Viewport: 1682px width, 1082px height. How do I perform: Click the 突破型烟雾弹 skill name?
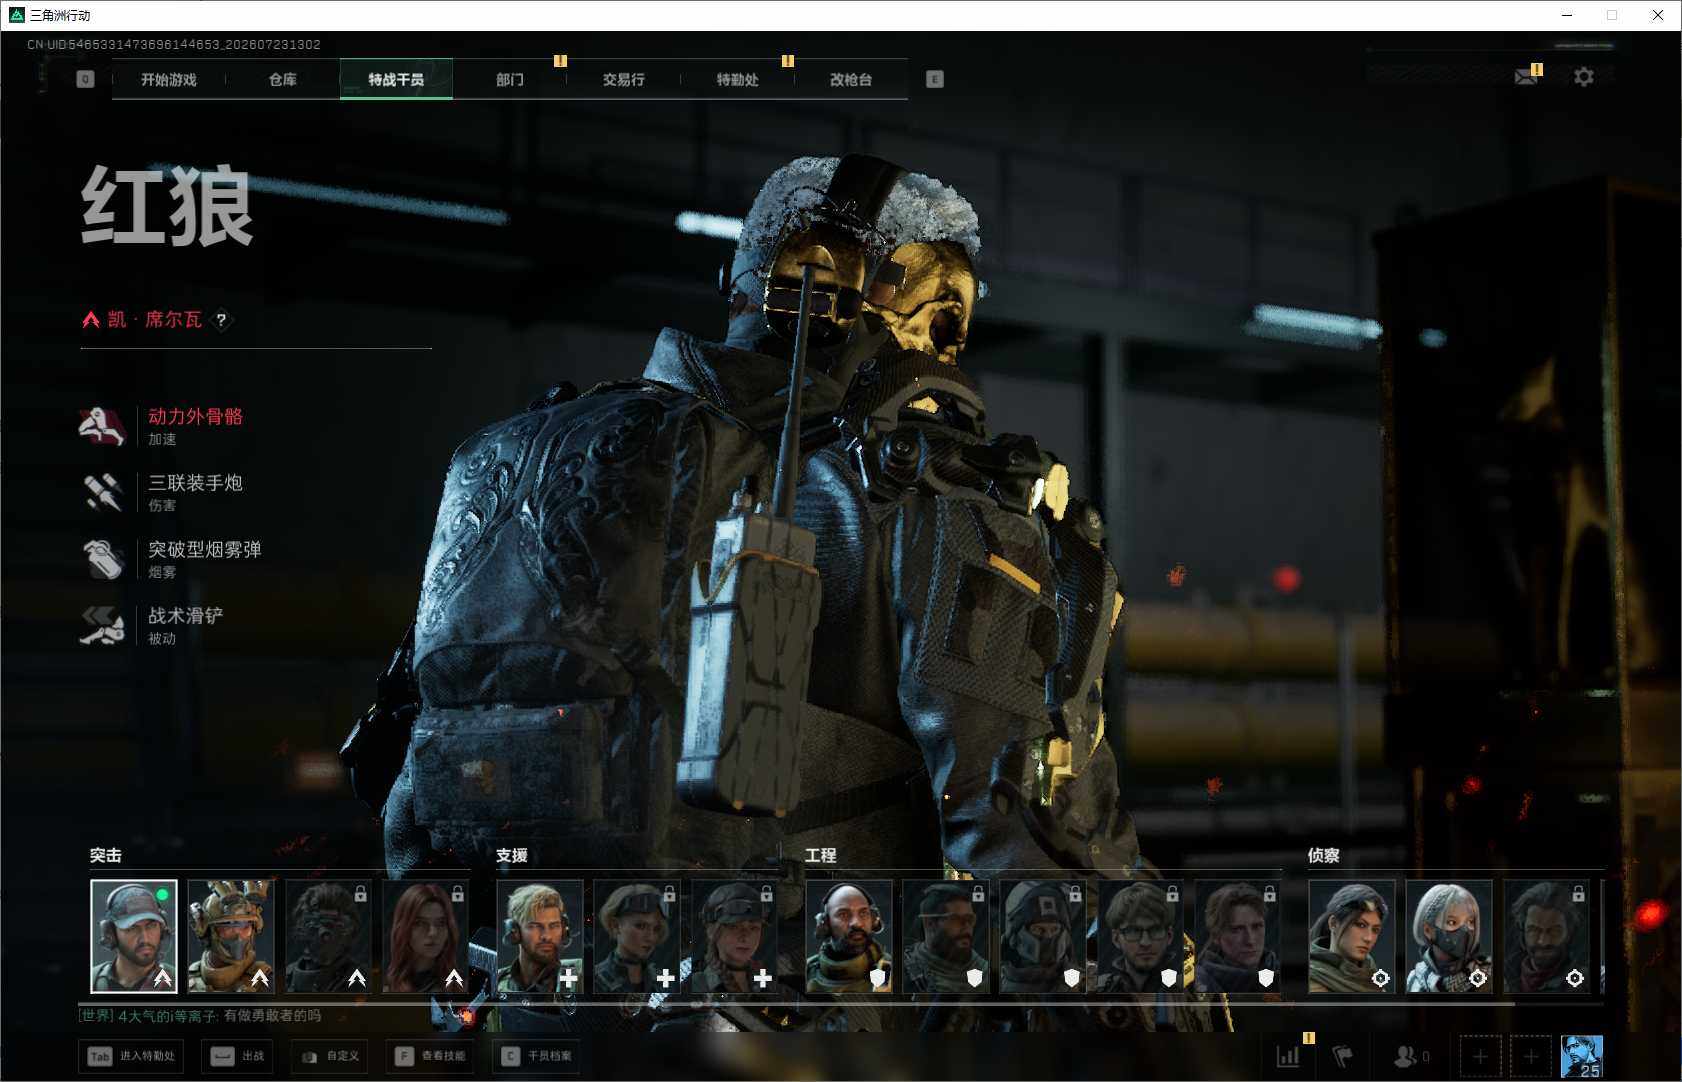[x=205, y=549]
